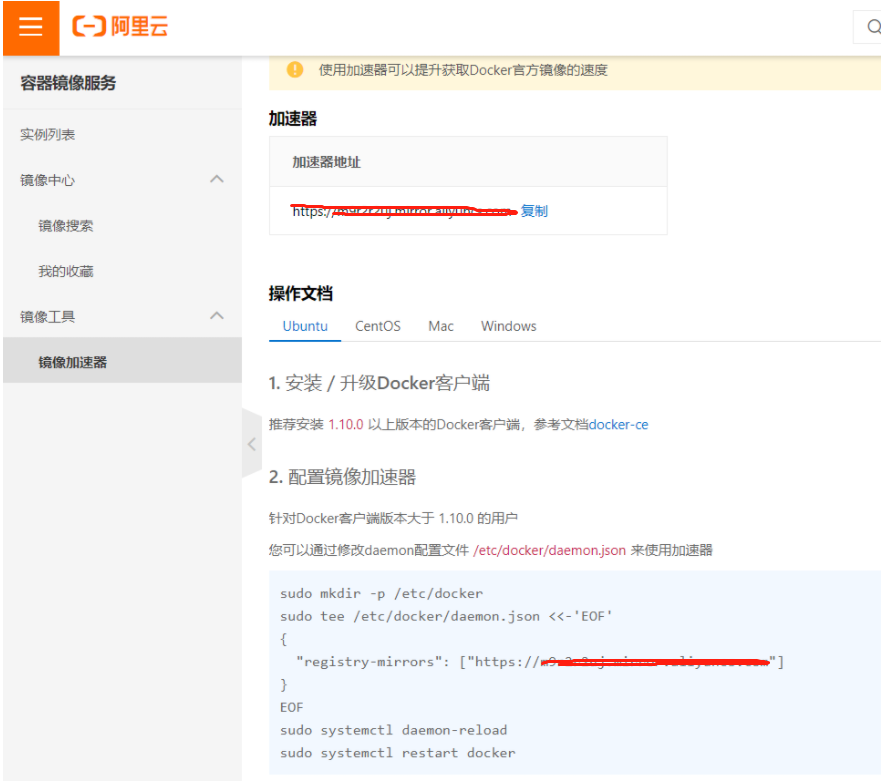This screenshot has height=784, width=884.
Task: Click the 'sudo mkdir -p /etc/docker' line
Action: pyautogui.click(x=382, y=593)
